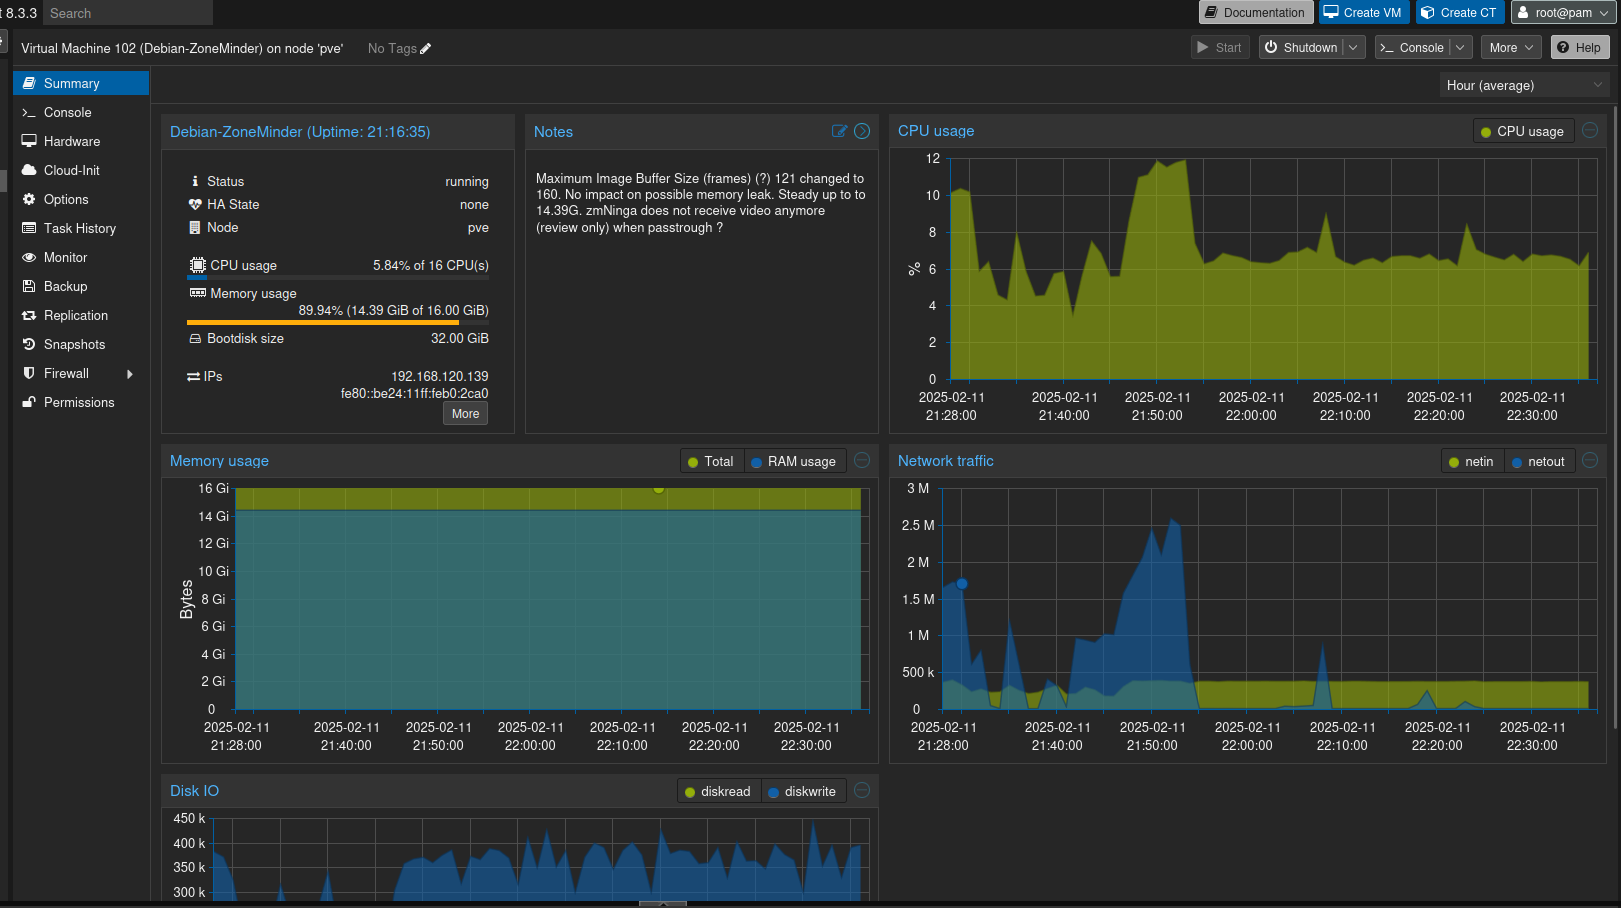Collapse the Disk IO chart panel
Image resolution: width=1621 pixels, height=908 pixels.
coord(862,790)
